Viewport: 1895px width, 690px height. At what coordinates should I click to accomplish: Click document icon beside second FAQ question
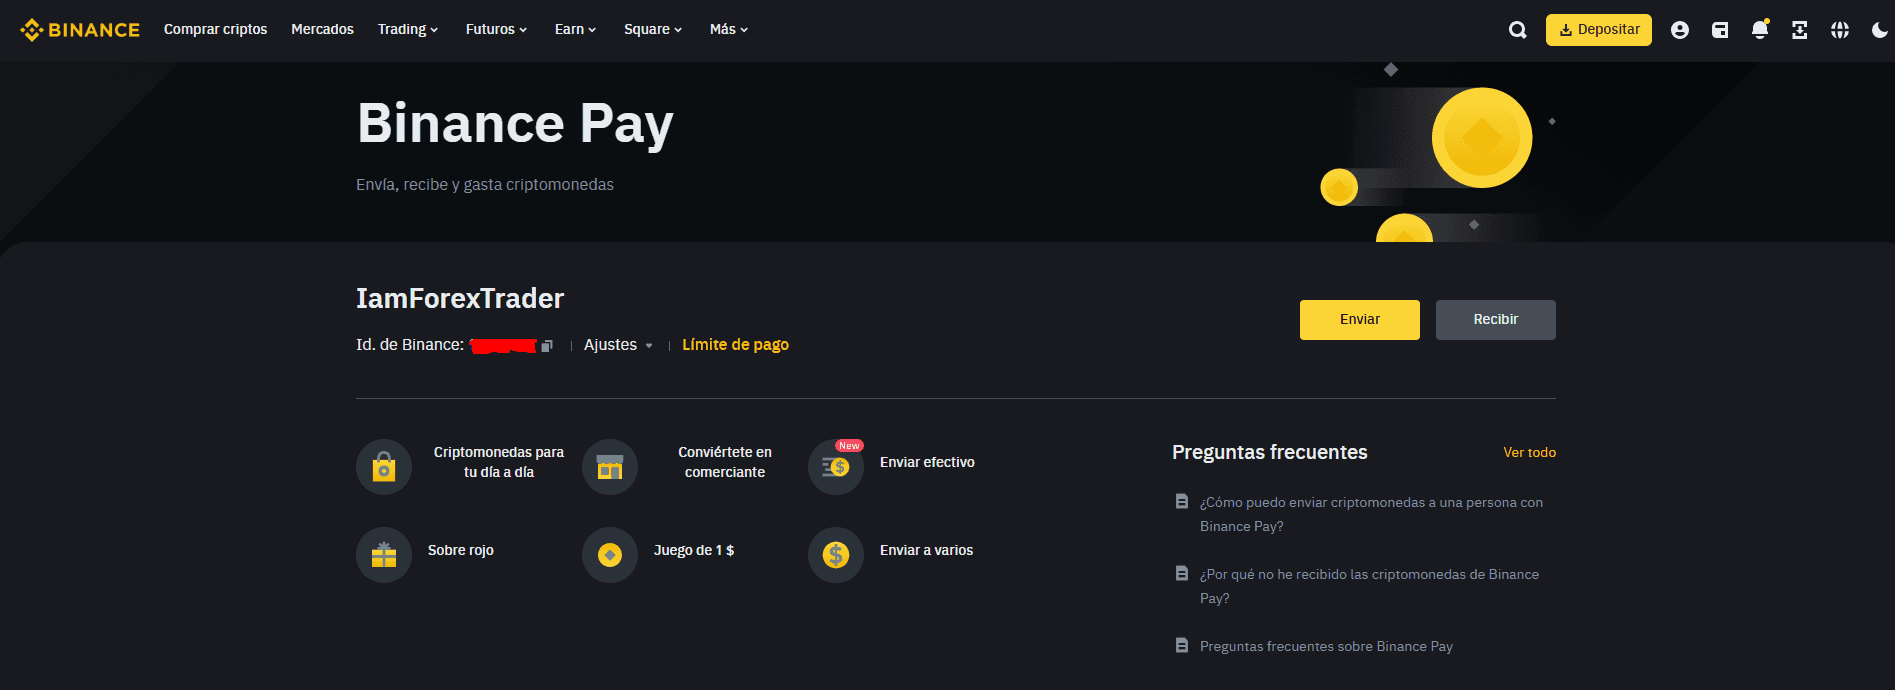[x=1182, y=574]
